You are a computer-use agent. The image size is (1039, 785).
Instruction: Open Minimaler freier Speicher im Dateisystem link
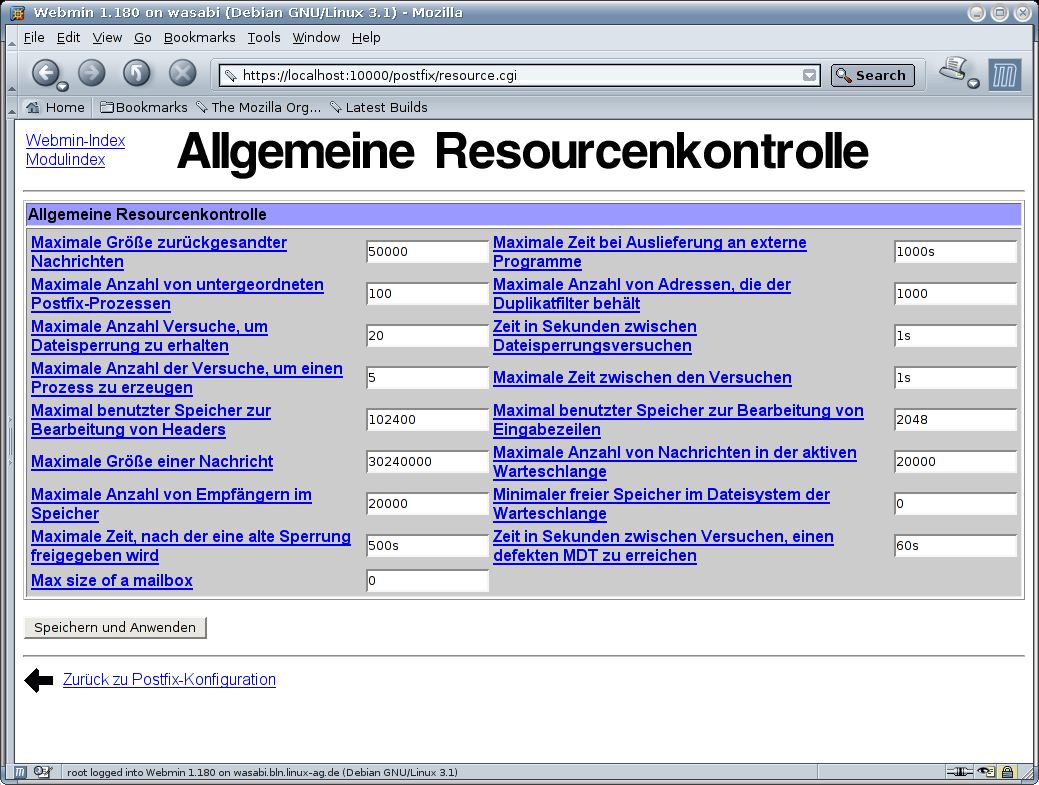pos(661,503)
